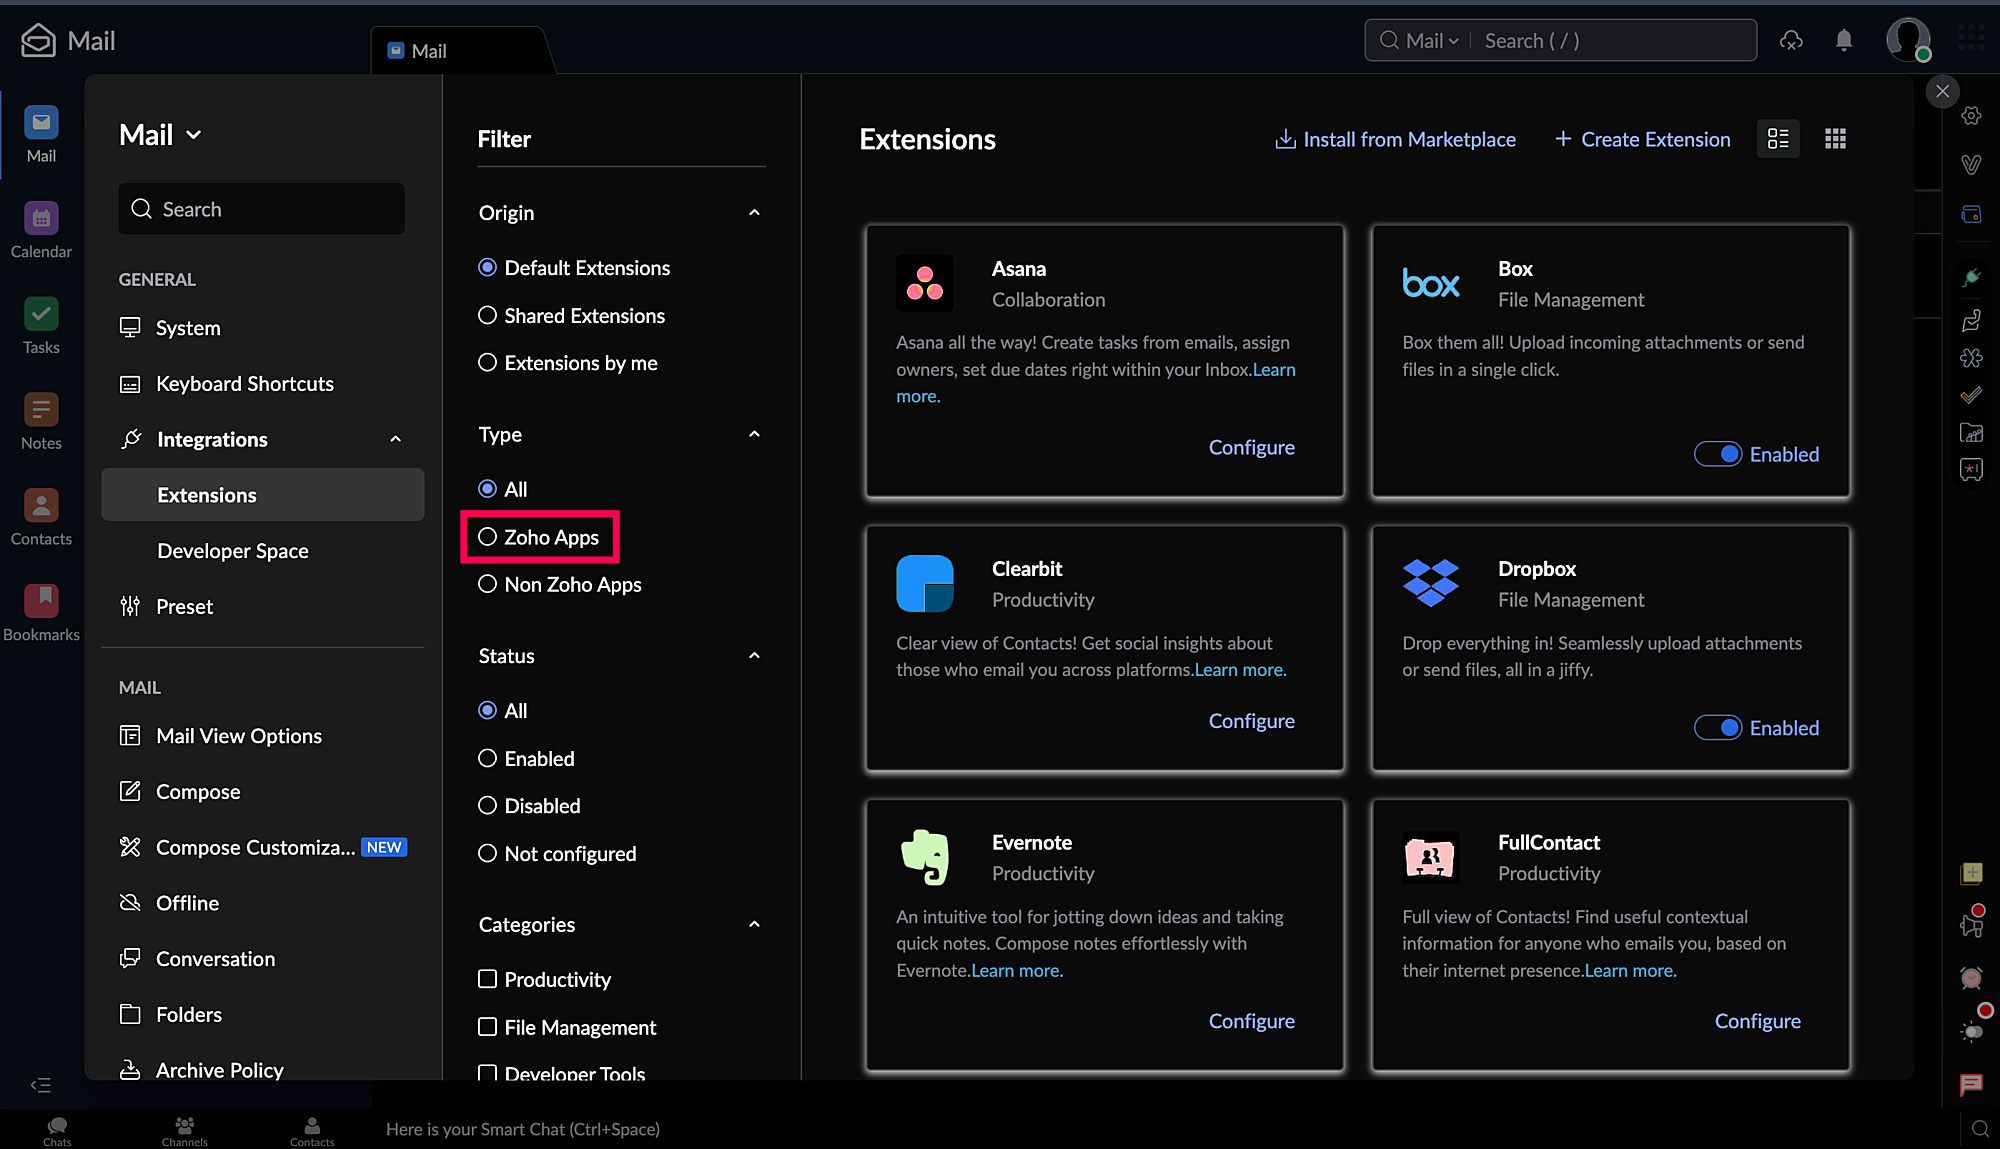Check the File Management category
Screen dimensions: 2000x1149
[567, 1028]
